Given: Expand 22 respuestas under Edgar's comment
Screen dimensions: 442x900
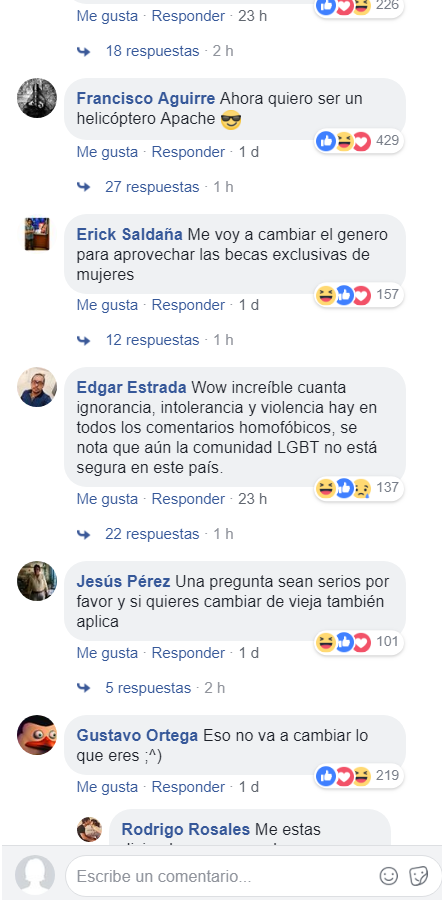Looking at the screenshot, I should coord(152,534).
